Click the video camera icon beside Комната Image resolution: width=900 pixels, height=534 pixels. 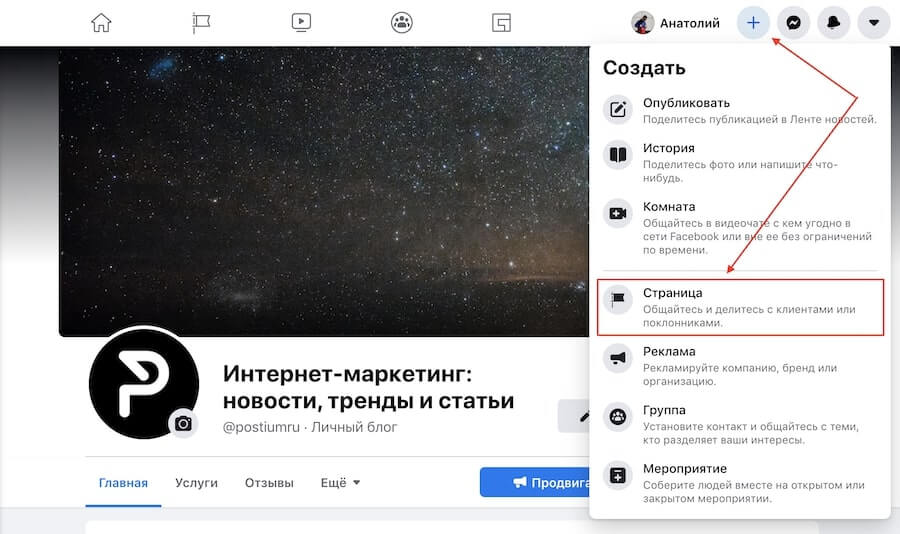tap(618, 213)
